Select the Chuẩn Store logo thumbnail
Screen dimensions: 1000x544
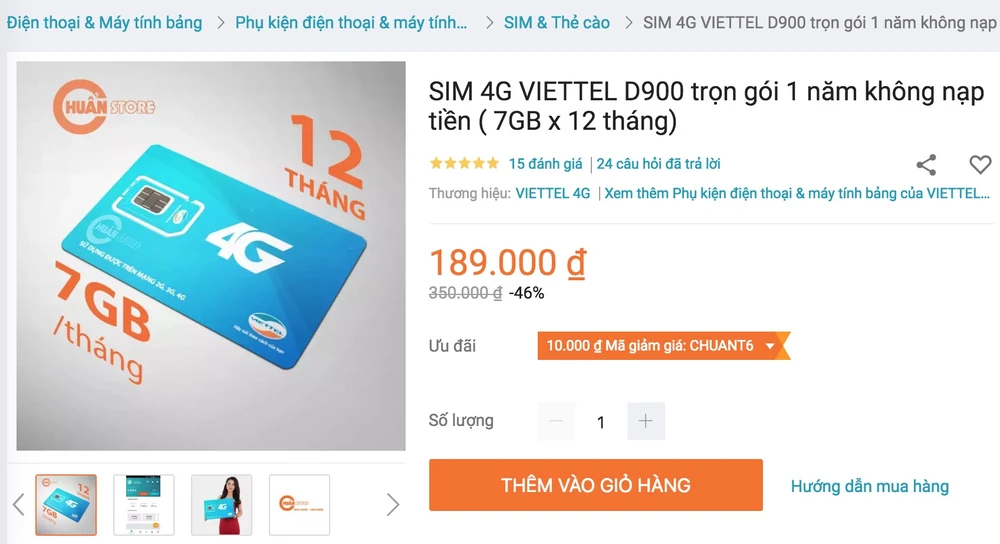coord(299,504)
